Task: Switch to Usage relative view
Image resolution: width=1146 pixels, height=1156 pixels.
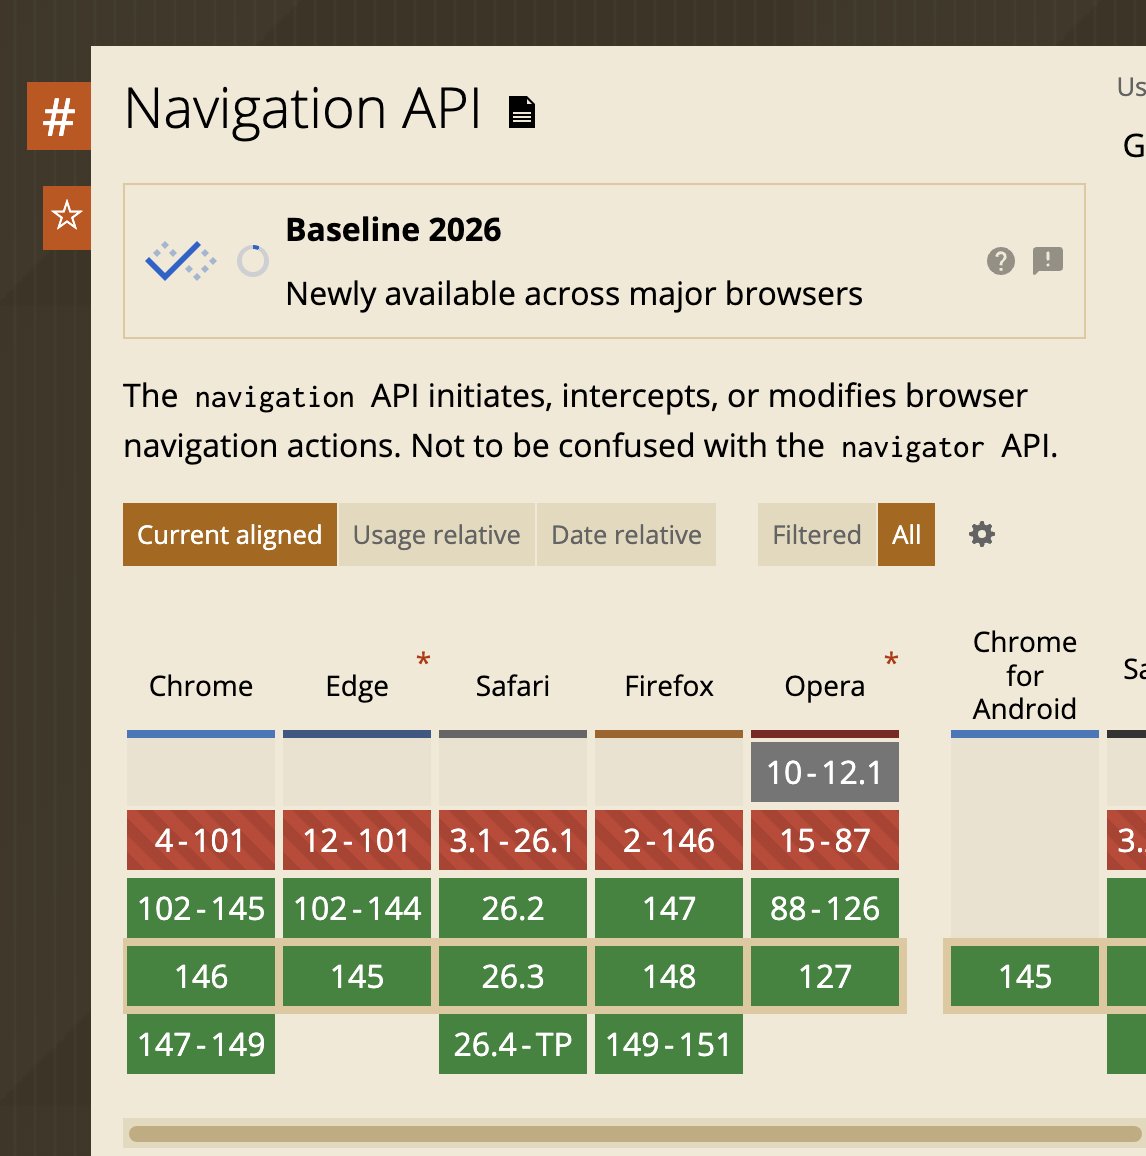Action: coord(437,535)
